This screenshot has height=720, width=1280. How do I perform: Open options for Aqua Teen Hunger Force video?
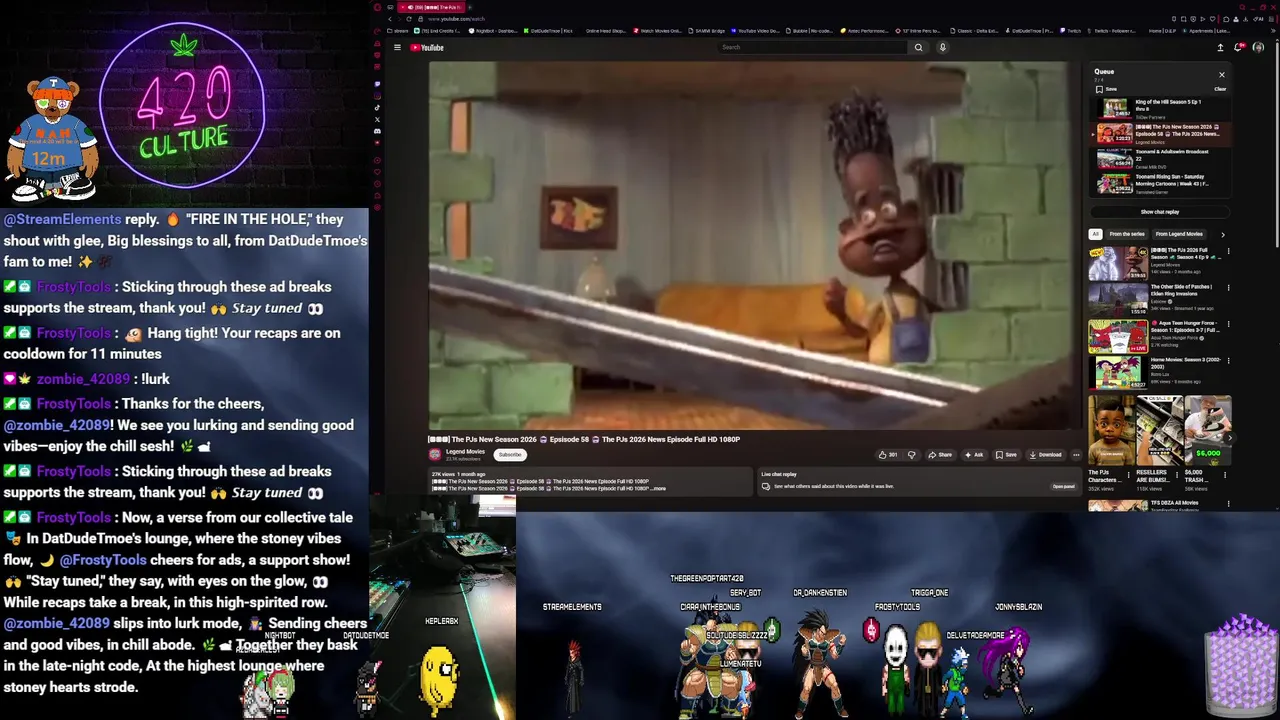pyautogui.click(x=1228, y=324)
